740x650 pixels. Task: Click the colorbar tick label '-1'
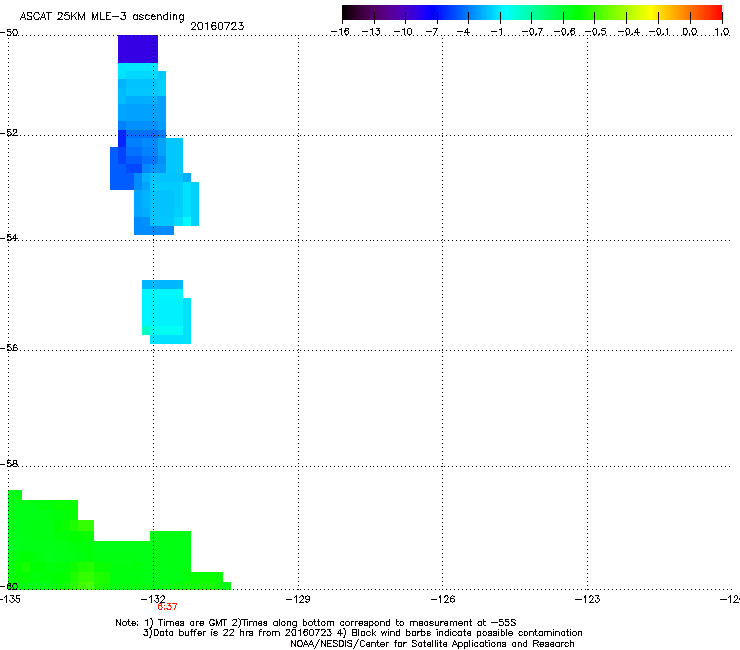(496, 32)
